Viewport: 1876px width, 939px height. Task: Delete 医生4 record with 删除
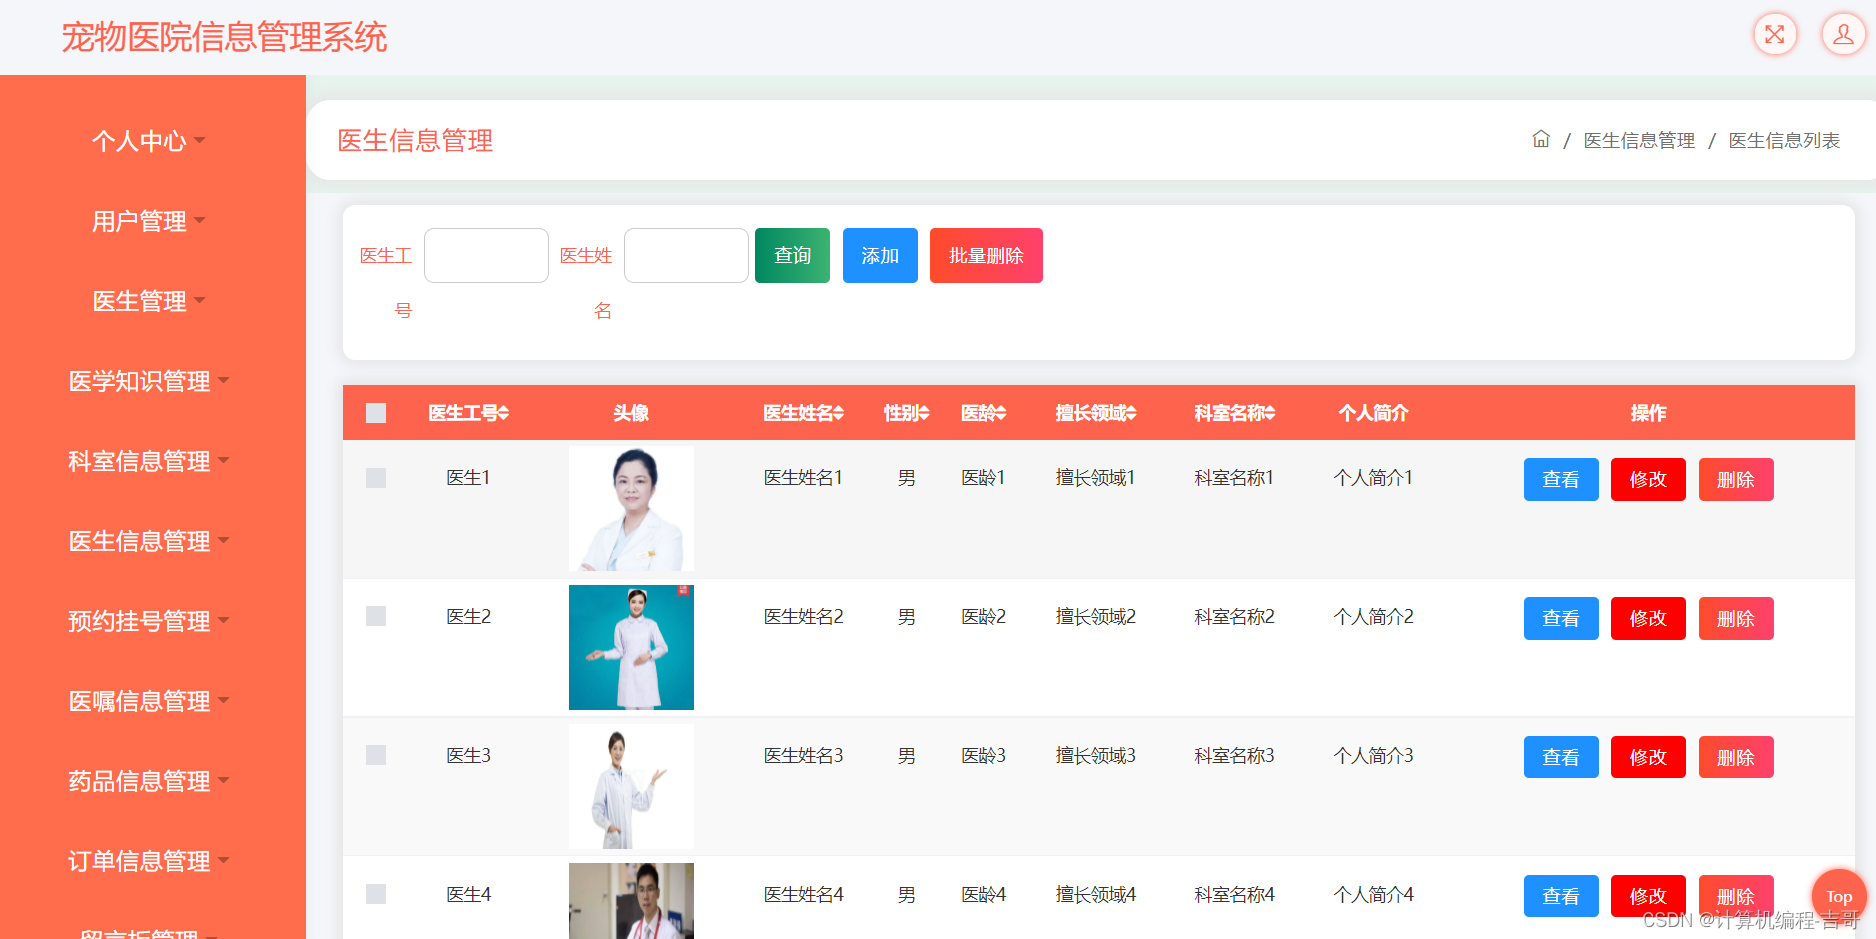(x=1736, y=896)
